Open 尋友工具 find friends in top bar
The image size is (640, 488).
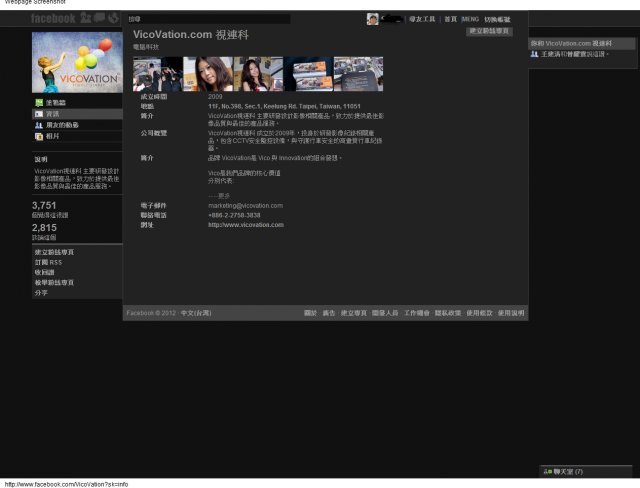point(422,19)
